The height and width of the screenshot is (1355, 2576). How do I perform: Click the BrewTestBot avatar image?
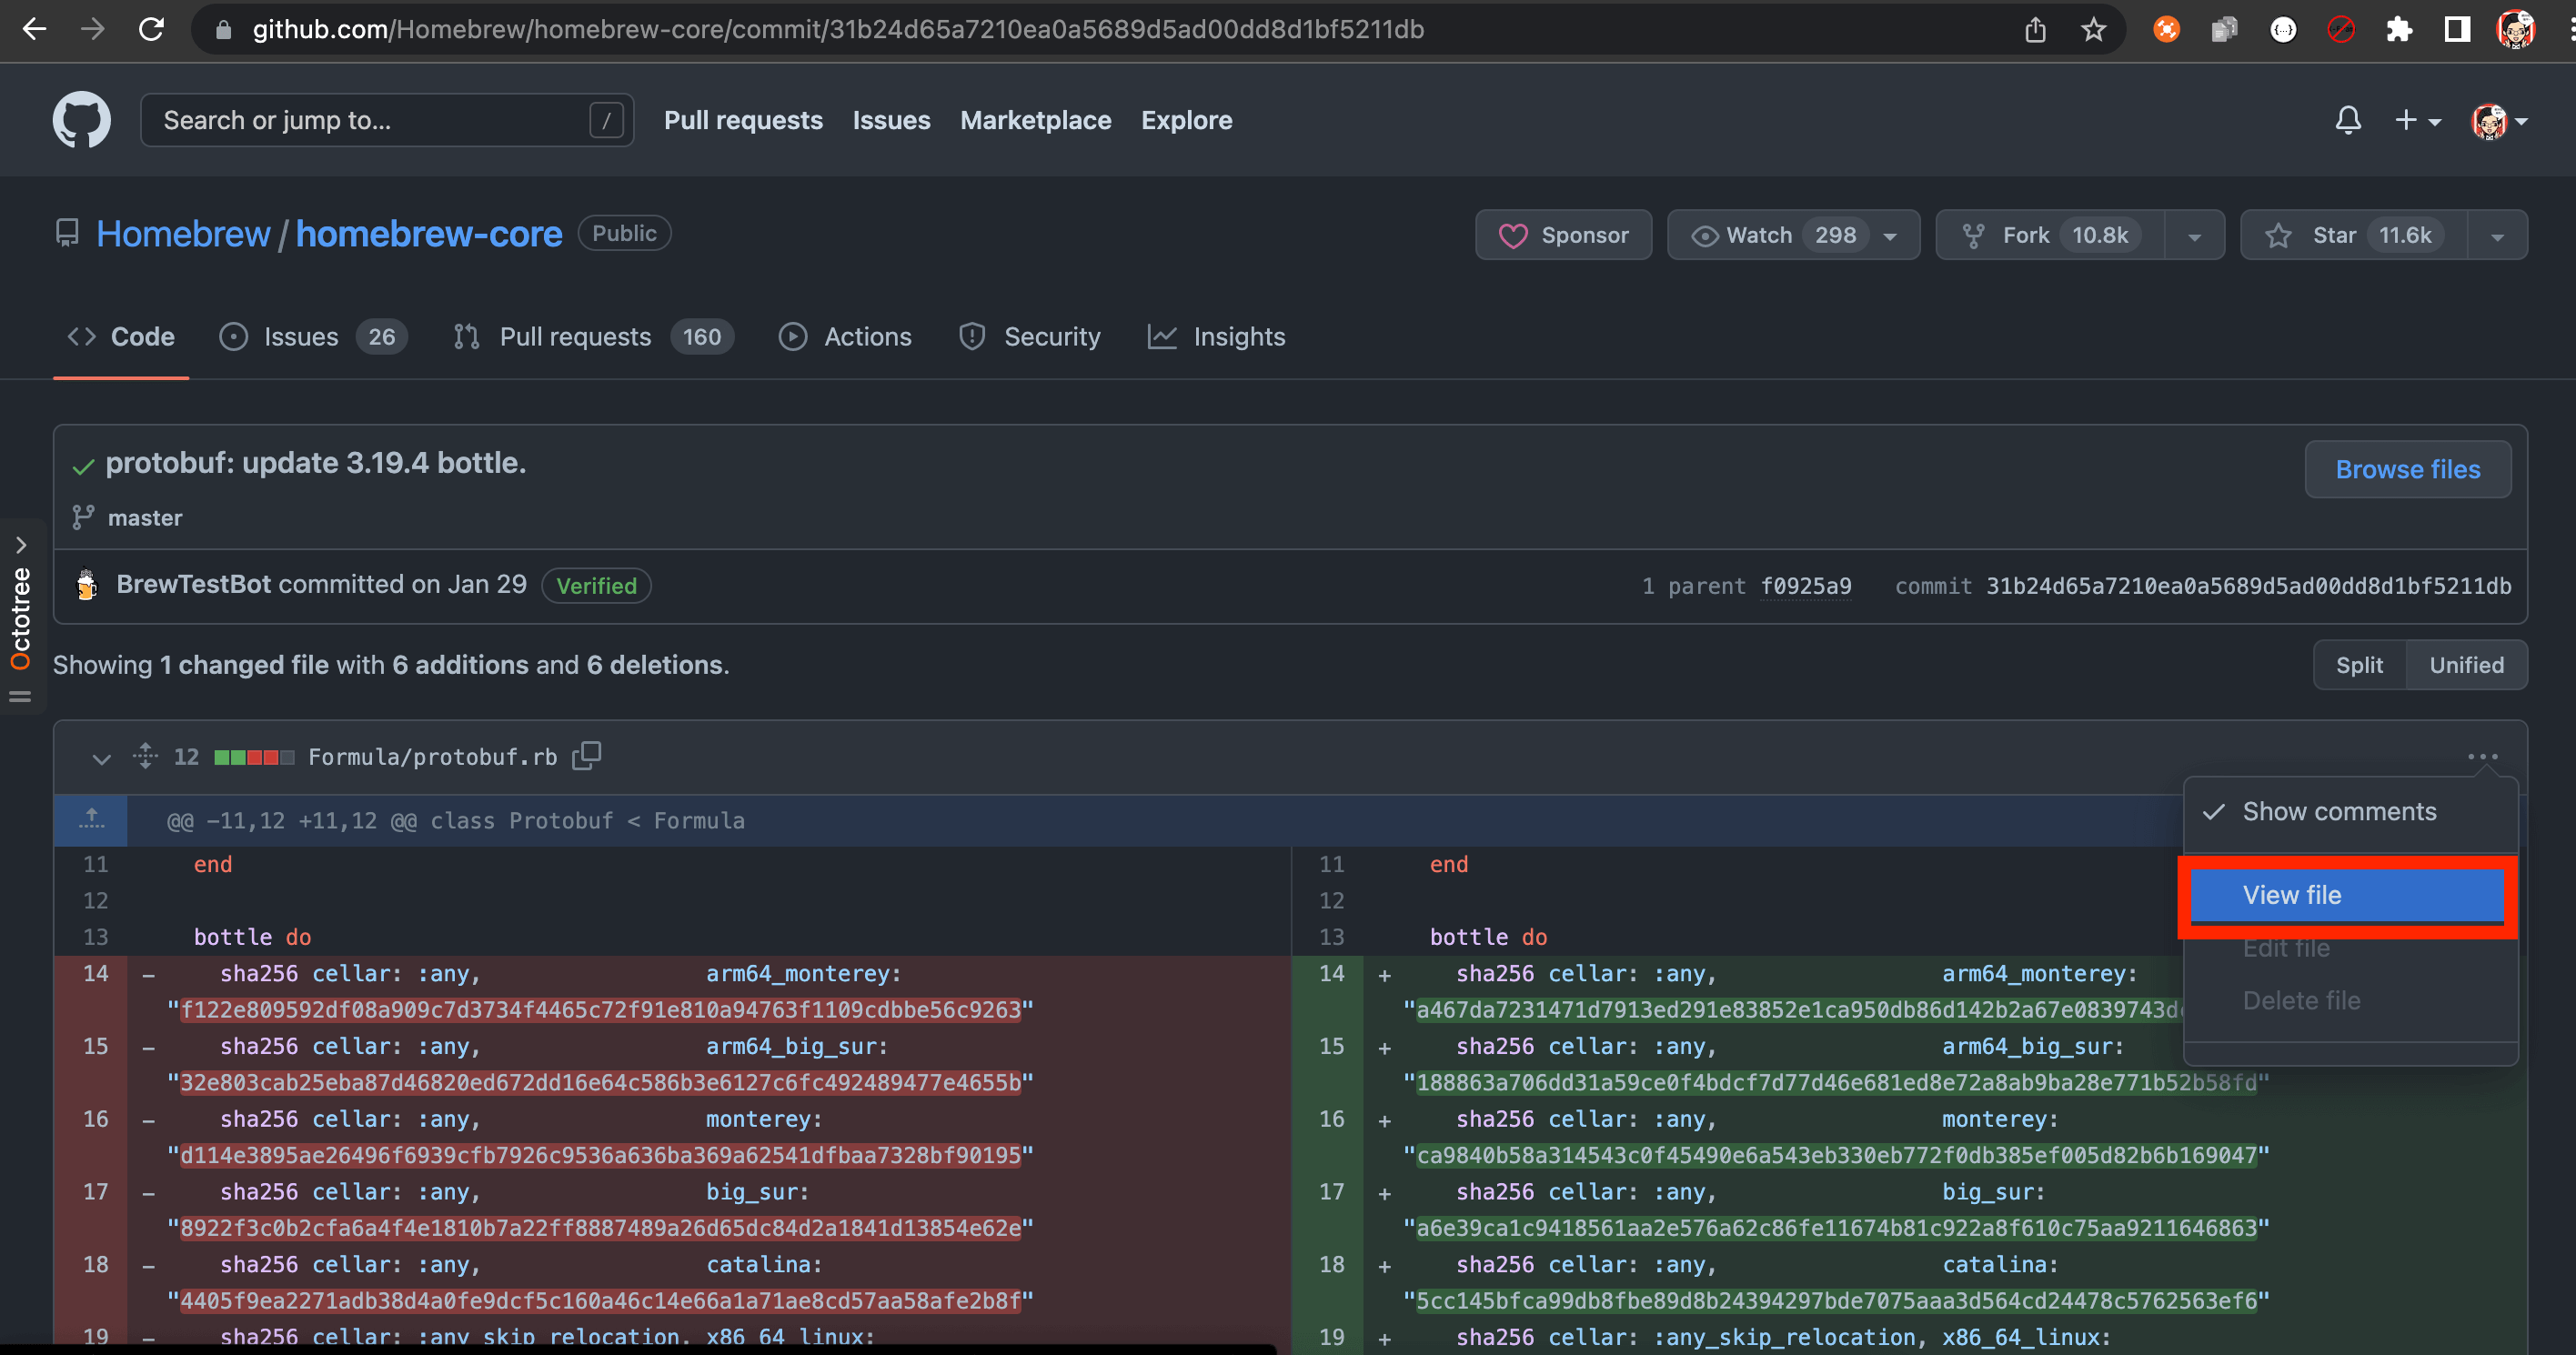coord(87,585)
